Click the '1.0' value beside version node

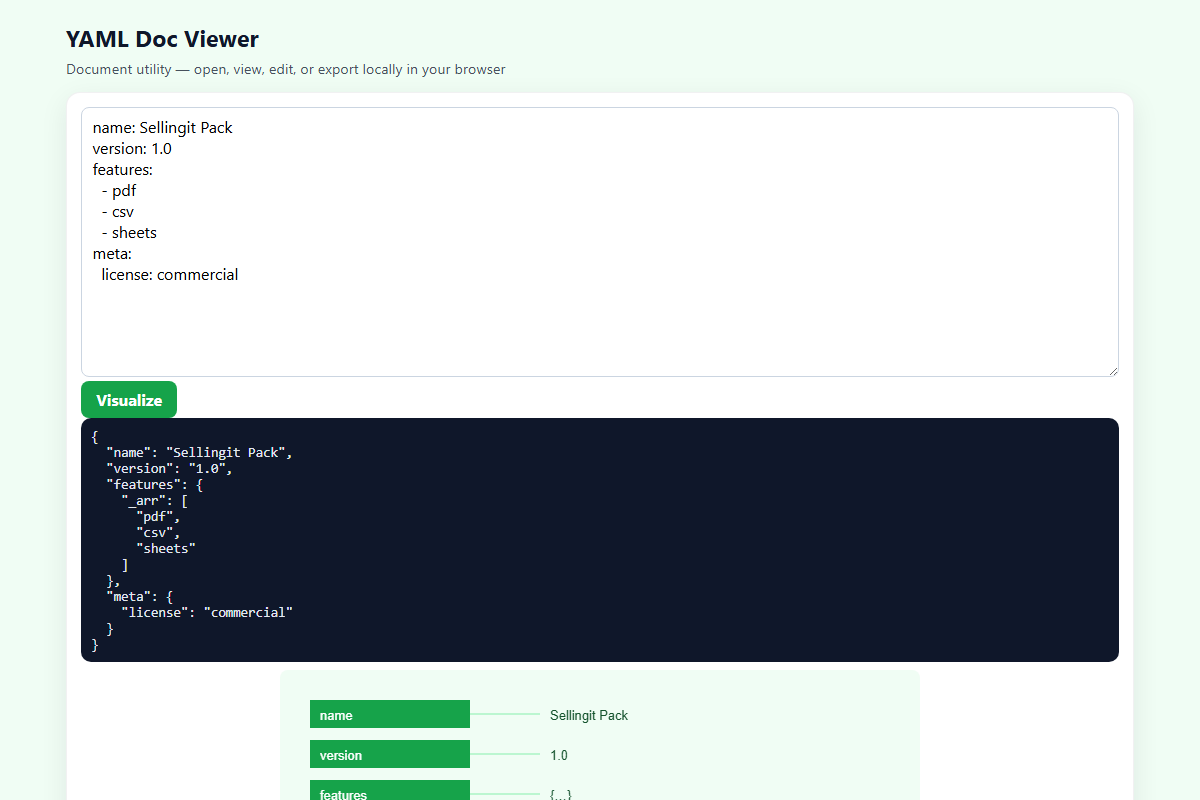[559, 755]
